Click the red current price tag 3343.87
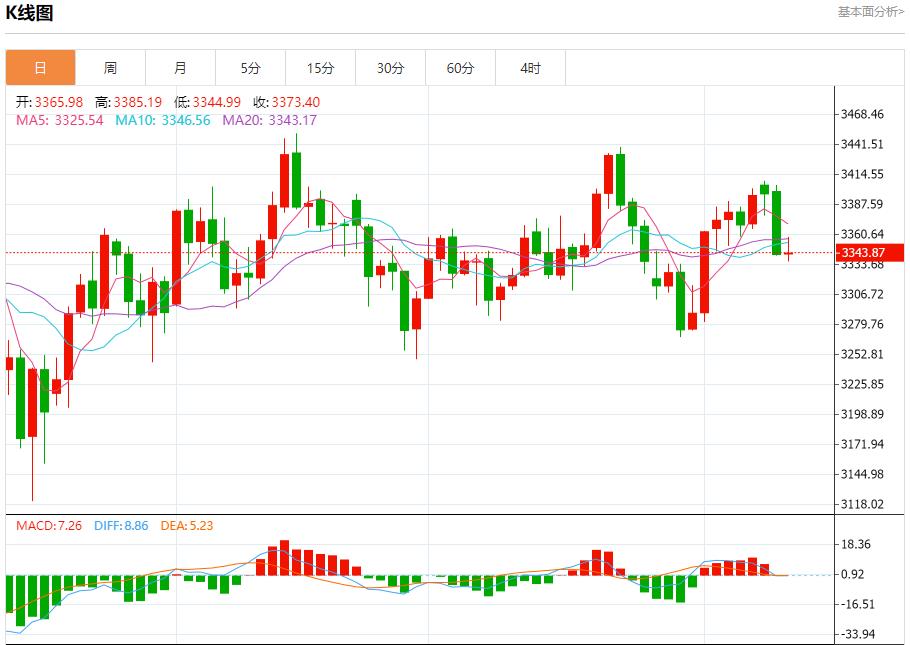The width and height of the screenshot is (910, 645). click(863, 252)
